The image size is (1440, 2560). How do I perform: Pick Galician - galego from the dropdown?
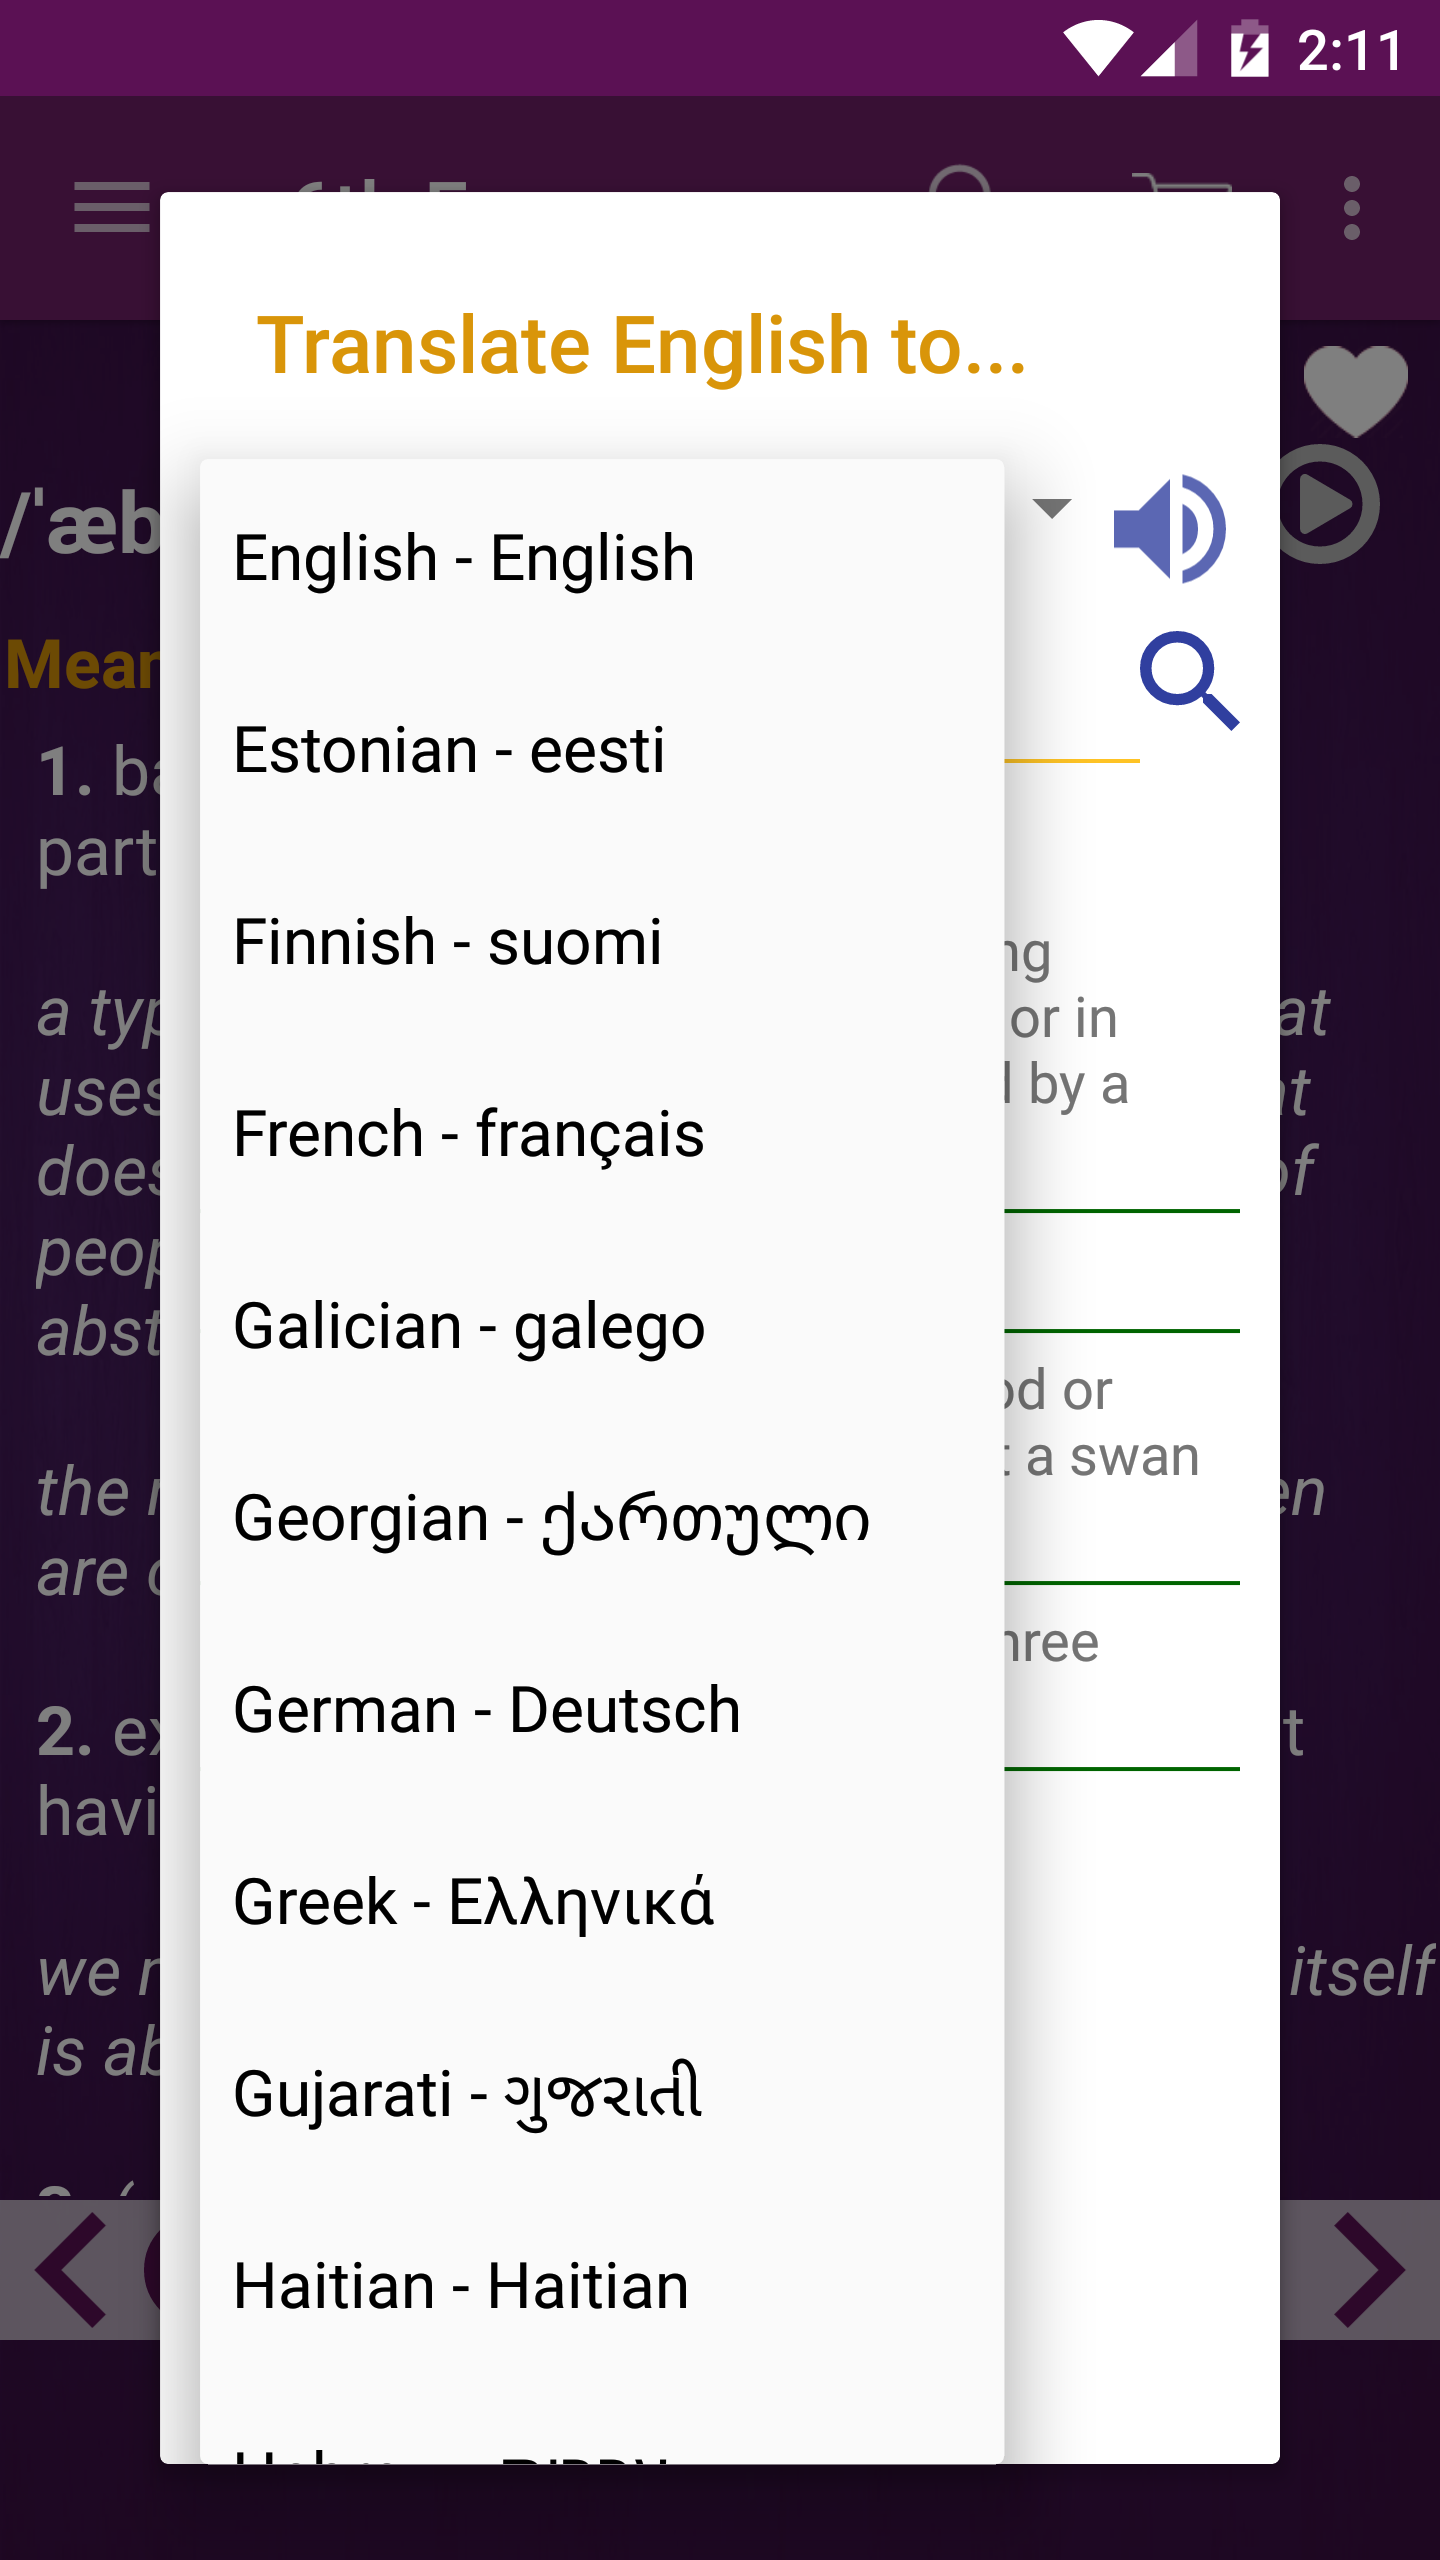pyautogui.click(x=602, y=1325)
